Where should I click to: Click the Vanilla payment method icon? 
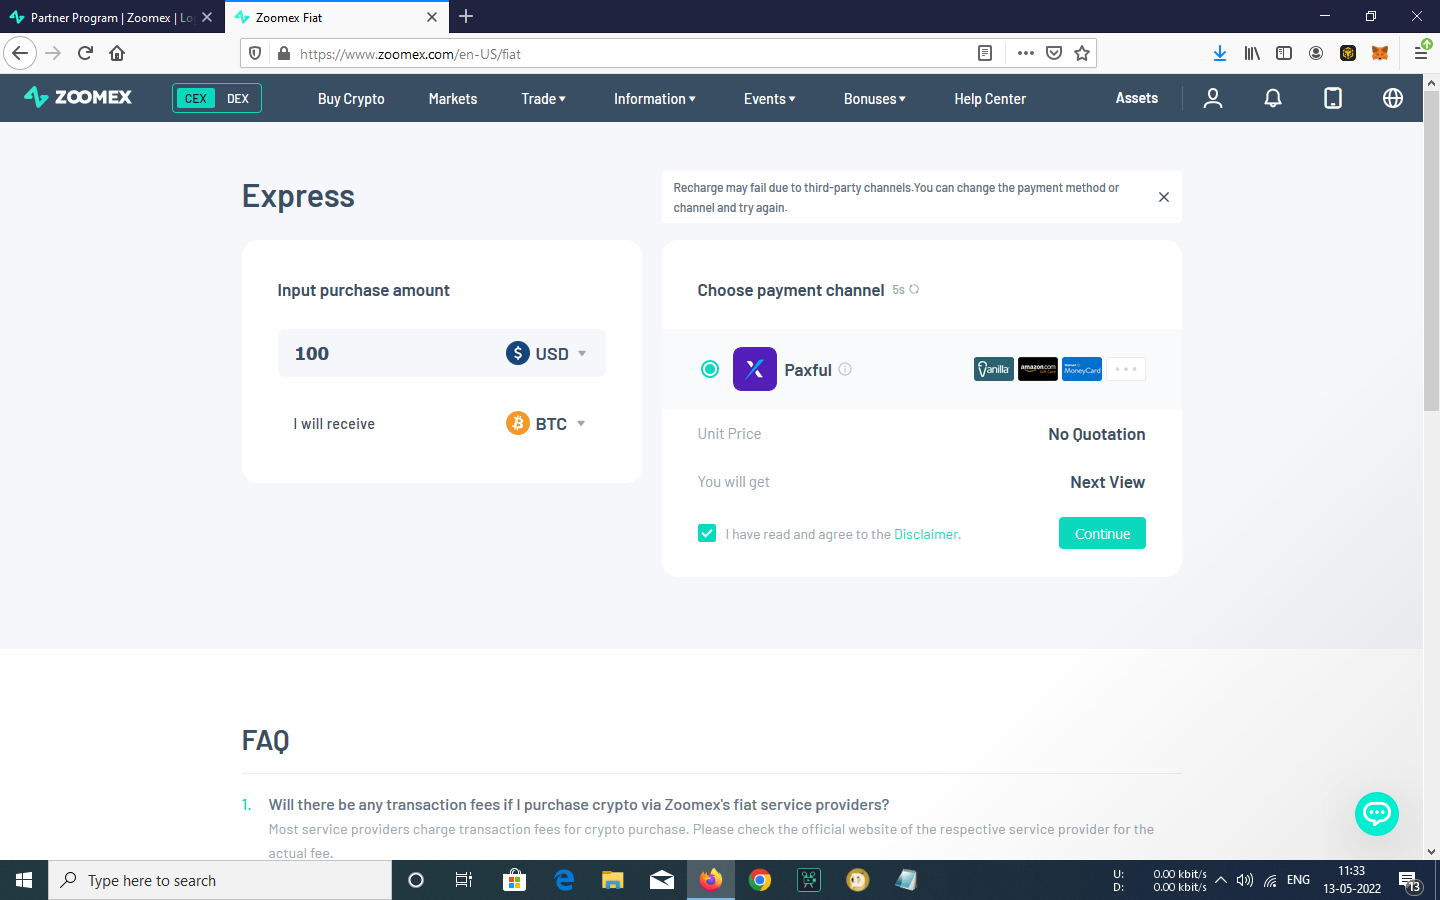click(x=994, y=369)
